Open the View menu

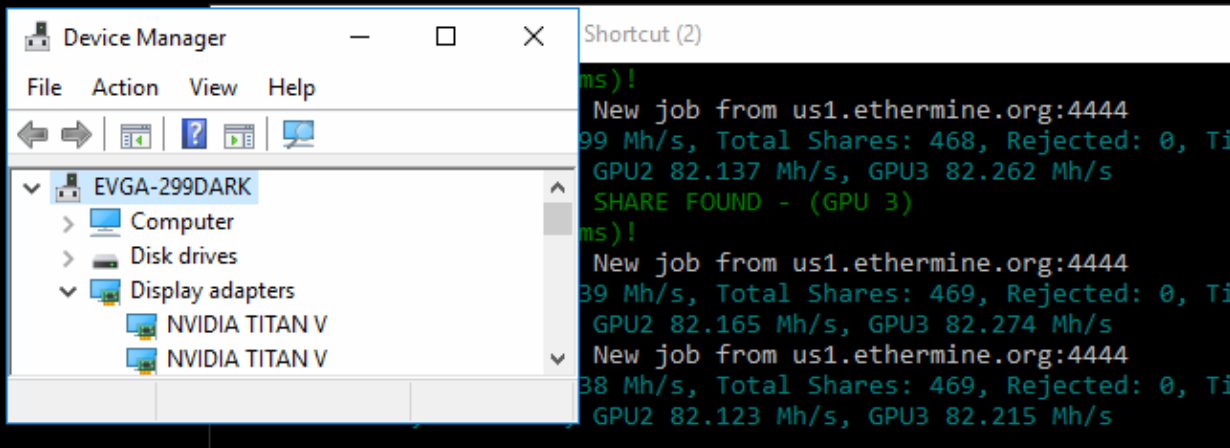(213, 88)
